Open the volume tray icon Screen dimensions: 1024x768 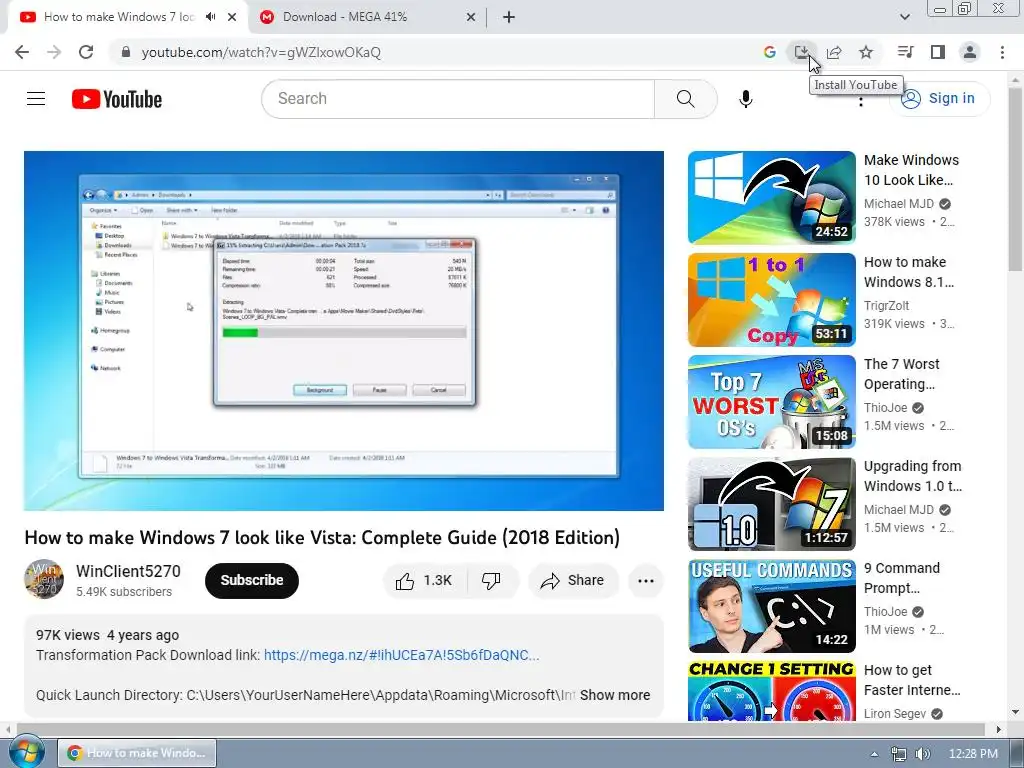click(x=922, y=754)
